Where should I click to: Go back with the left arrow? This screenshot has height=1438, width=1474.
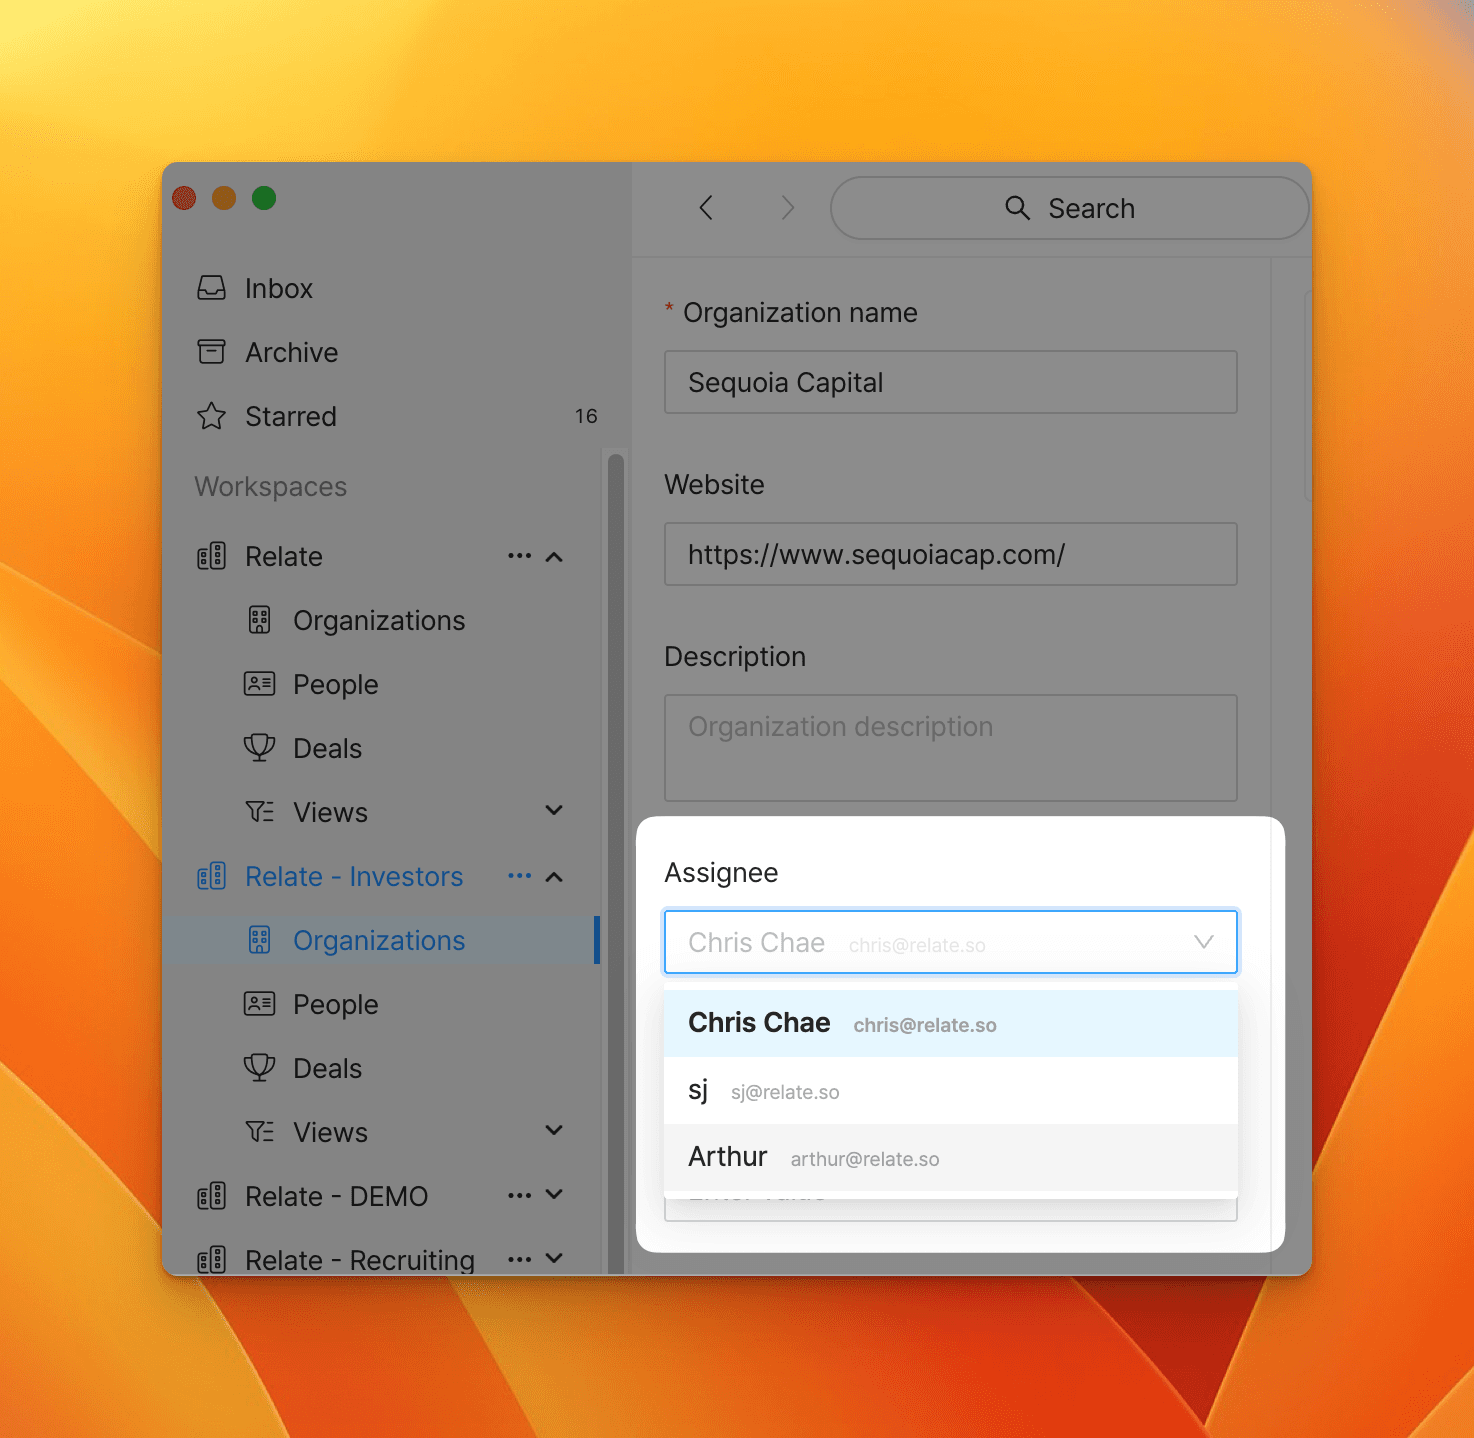pyautogui.click(x=706, y=208)
